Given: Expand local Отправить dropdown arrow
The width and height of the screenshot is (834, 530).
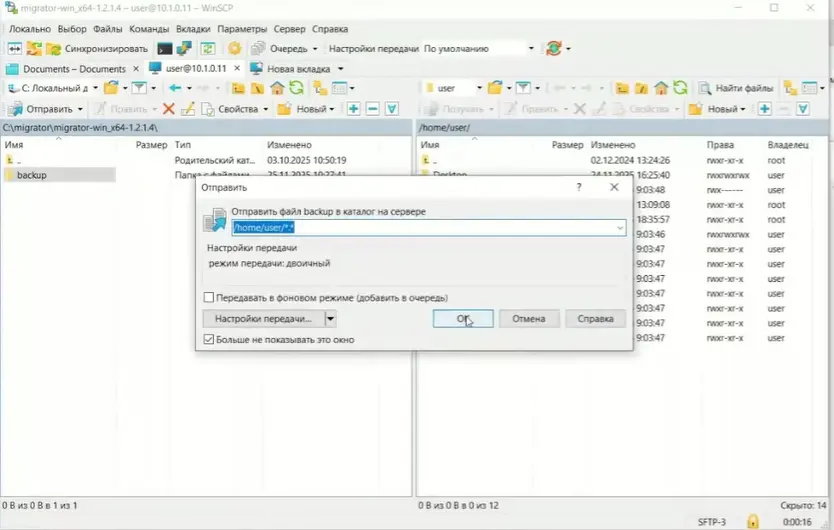Looking at the screenshot, I should pyautogui.click(x=80, y=109).
